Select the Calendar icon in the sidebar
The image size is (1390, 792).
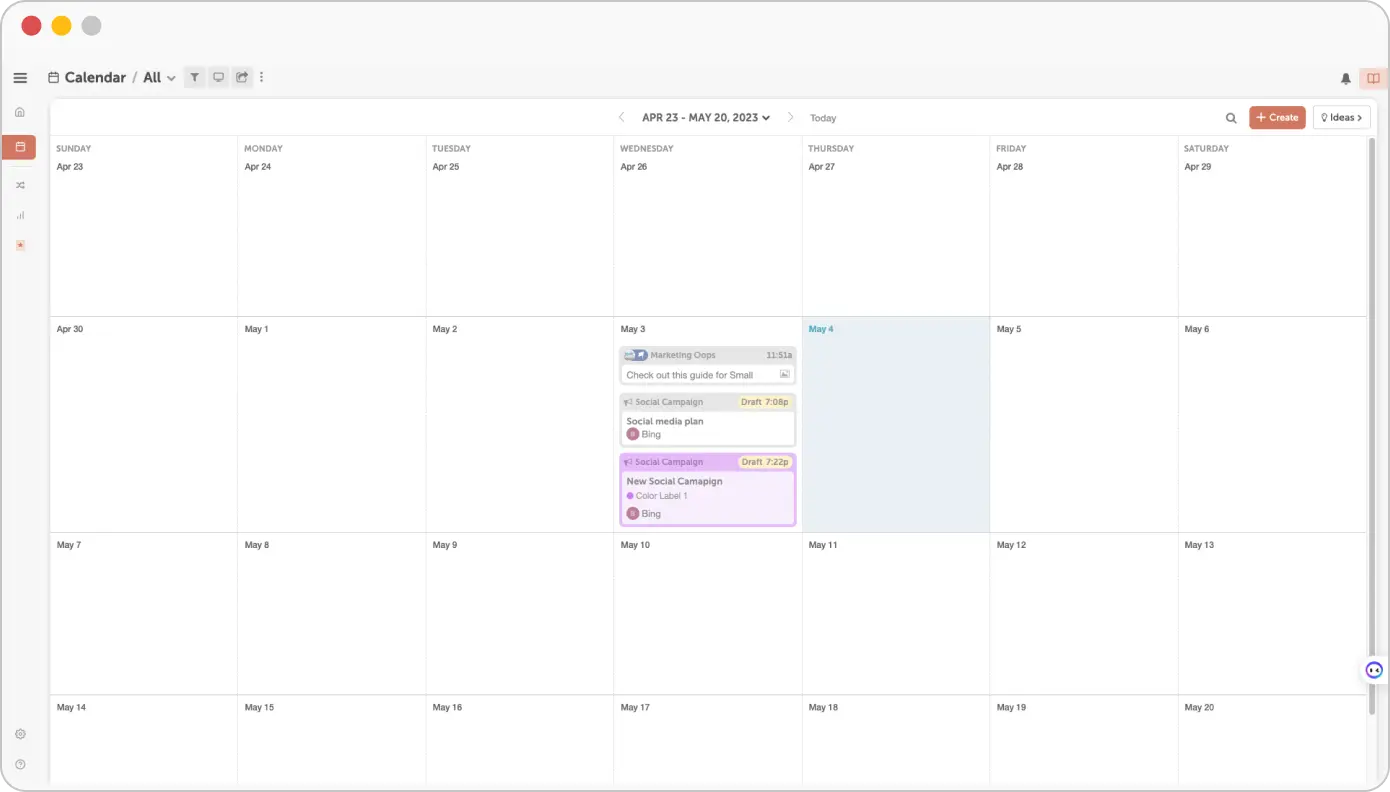point(20,147)
